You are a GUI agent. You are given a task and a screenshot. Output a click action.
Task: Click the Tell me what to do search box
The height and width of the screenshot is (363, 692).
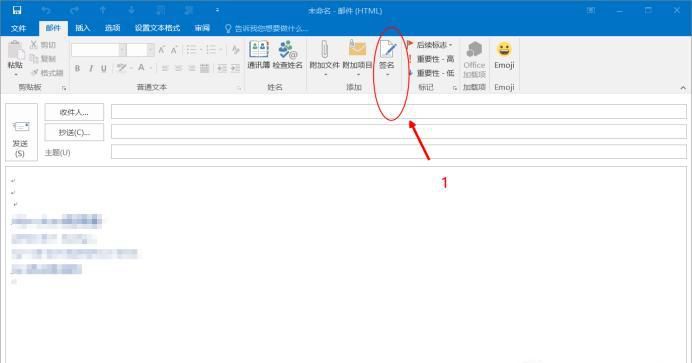[266, 29]
